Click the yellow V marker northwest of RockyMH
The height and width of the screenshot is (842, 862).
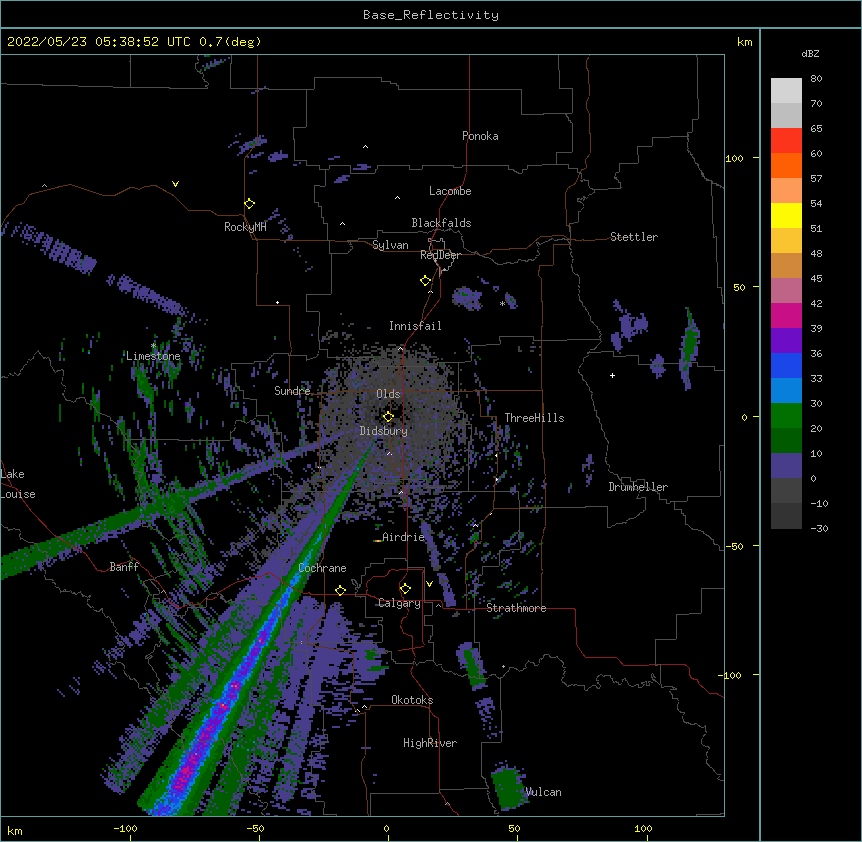175,184
